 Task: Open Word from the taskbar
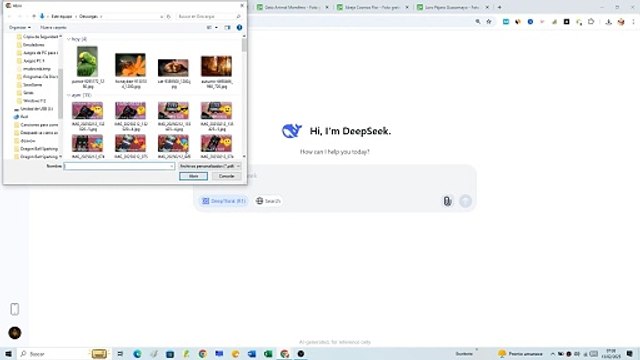click(252, 354)
